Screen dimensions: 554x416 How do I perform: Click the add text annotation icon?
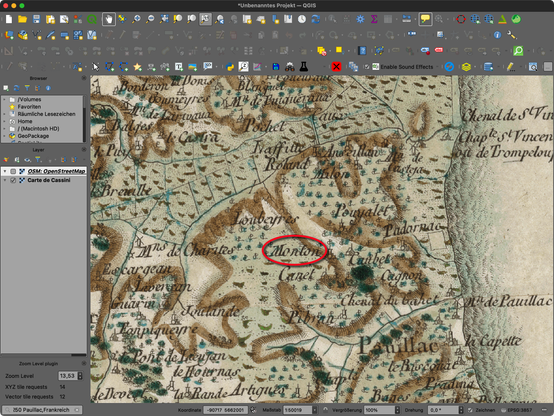pos(179,66)
